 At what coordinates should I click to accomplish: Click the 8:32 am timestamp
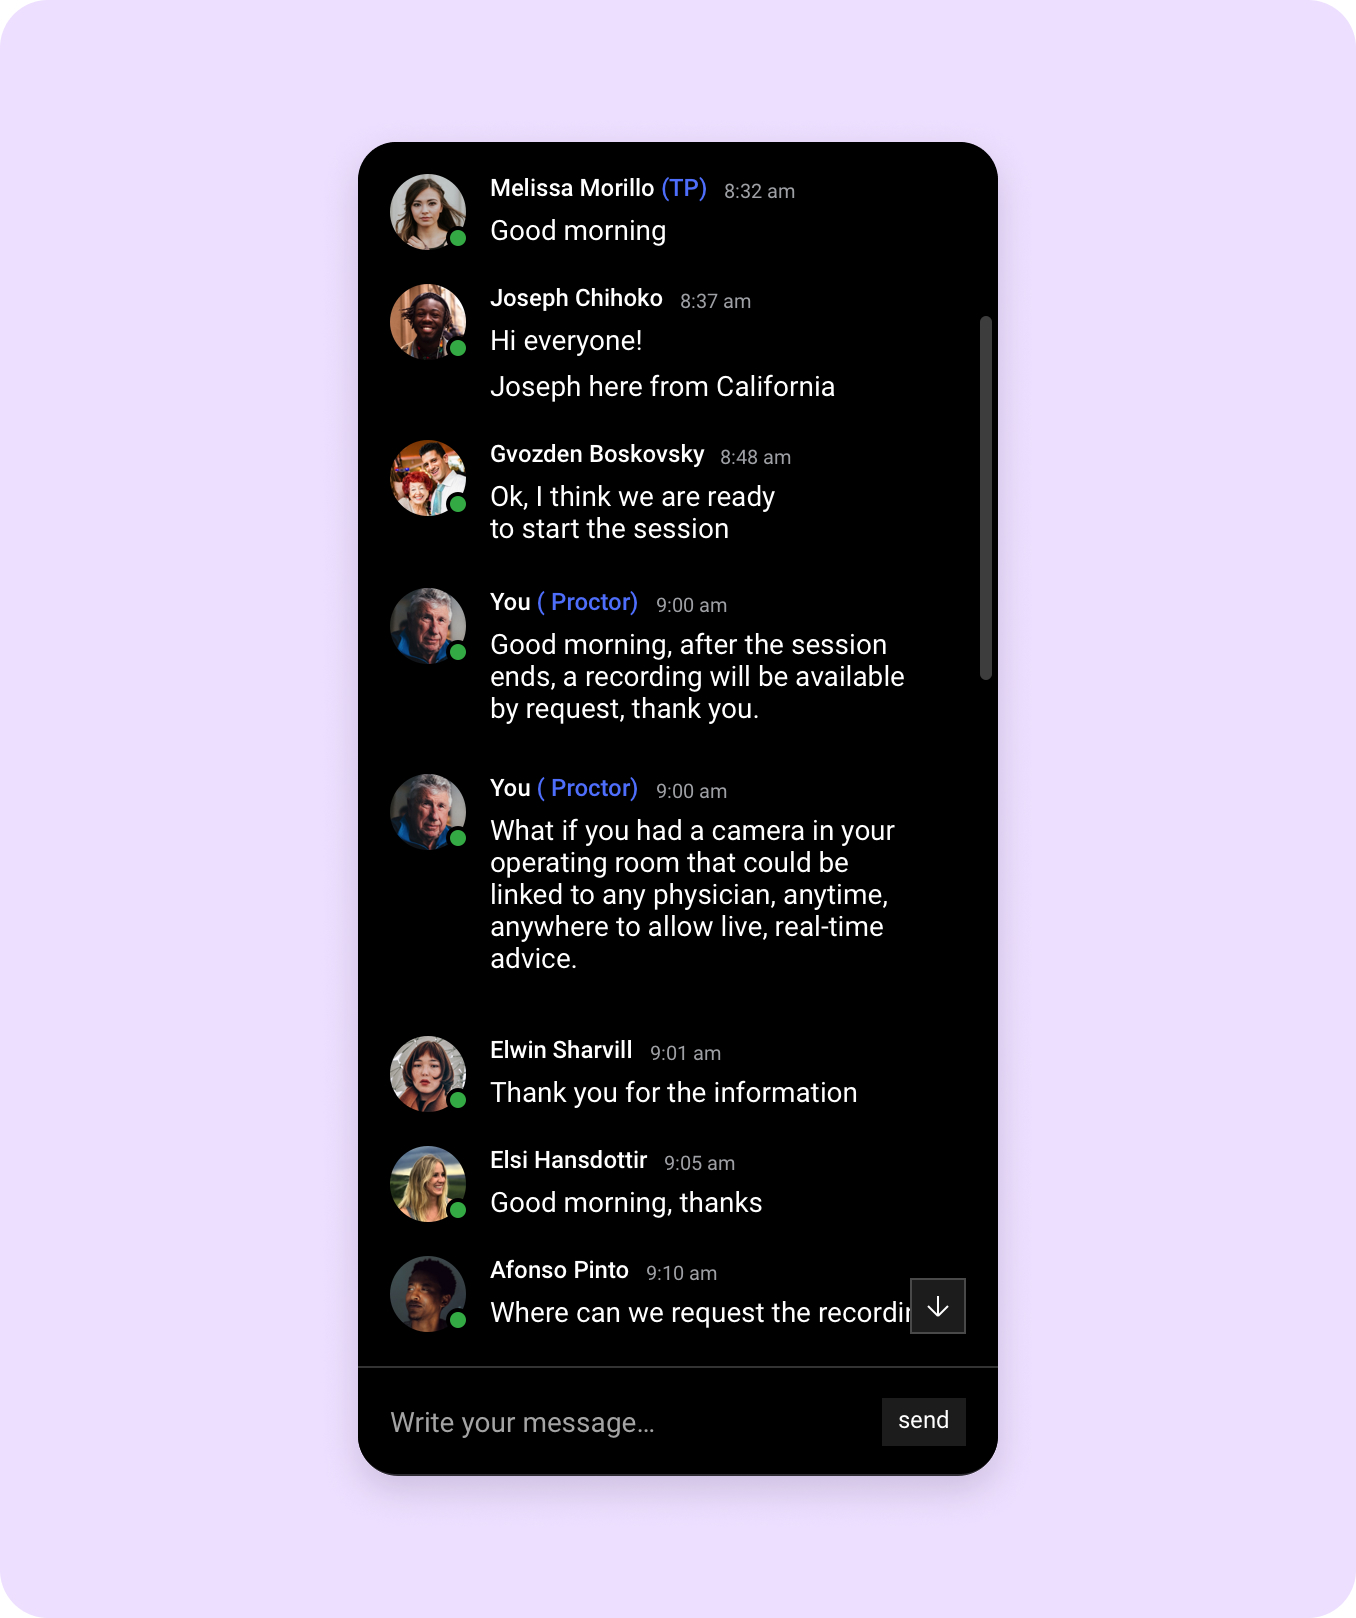pyautogui.click(x=759, y=191)
